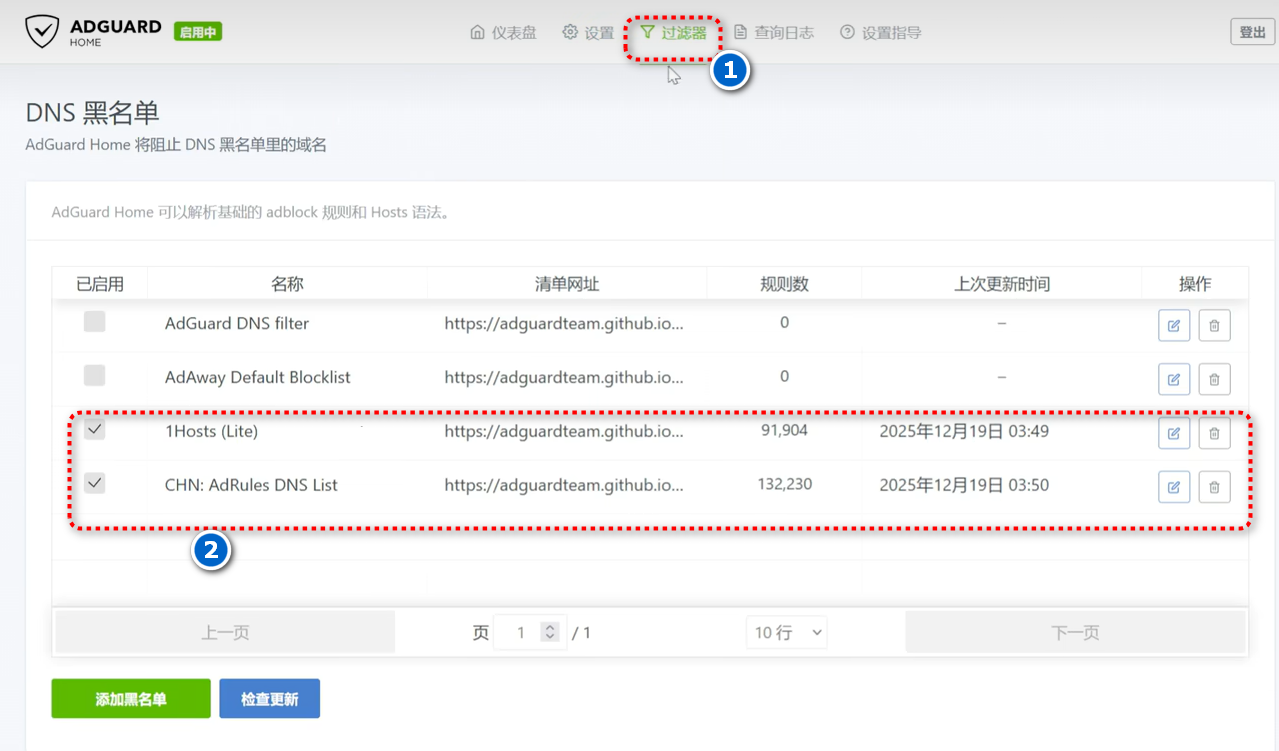1279x751 pixels.
Task: Click the AdGuard Home shield logo
Action: coord(42,32)
